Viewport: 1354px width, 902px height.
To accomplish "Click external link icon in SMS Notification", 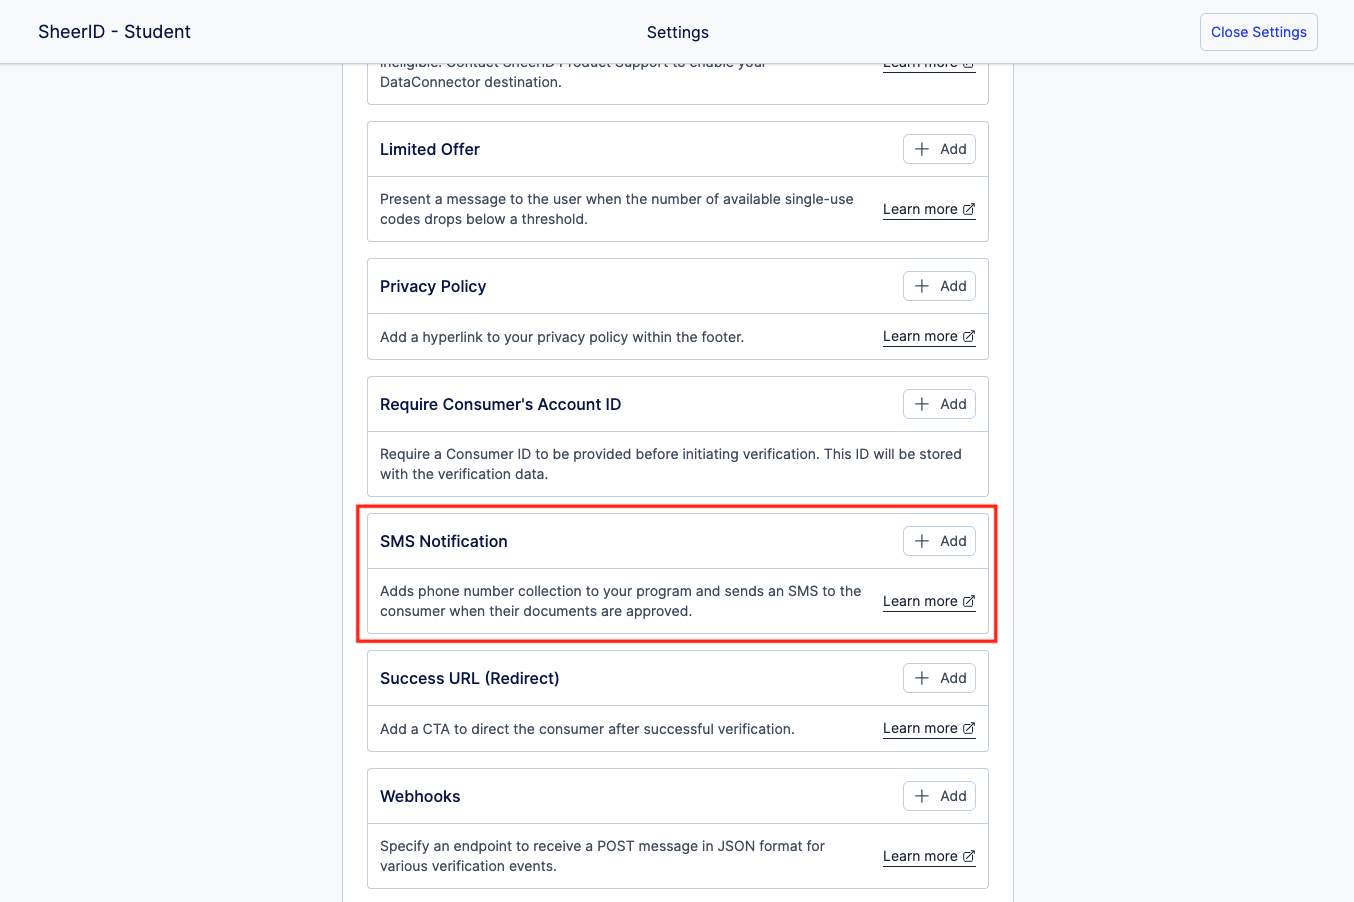I will pos(969,601).
